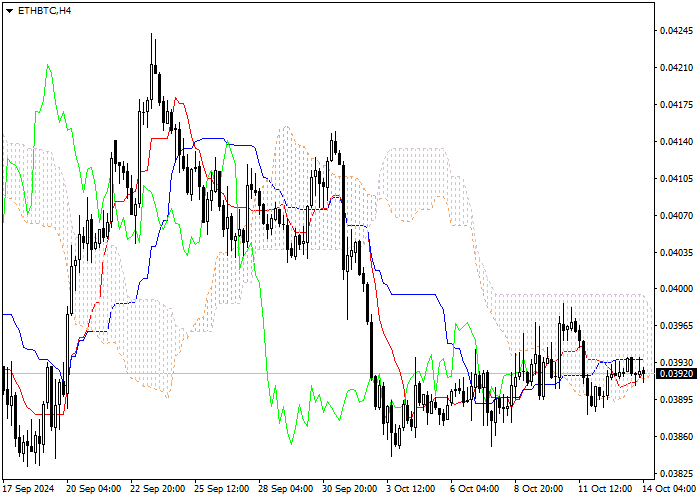Click the 30 Sep 20:00 time label
Viewport: 700px width, 500px height.
point(350,489)
